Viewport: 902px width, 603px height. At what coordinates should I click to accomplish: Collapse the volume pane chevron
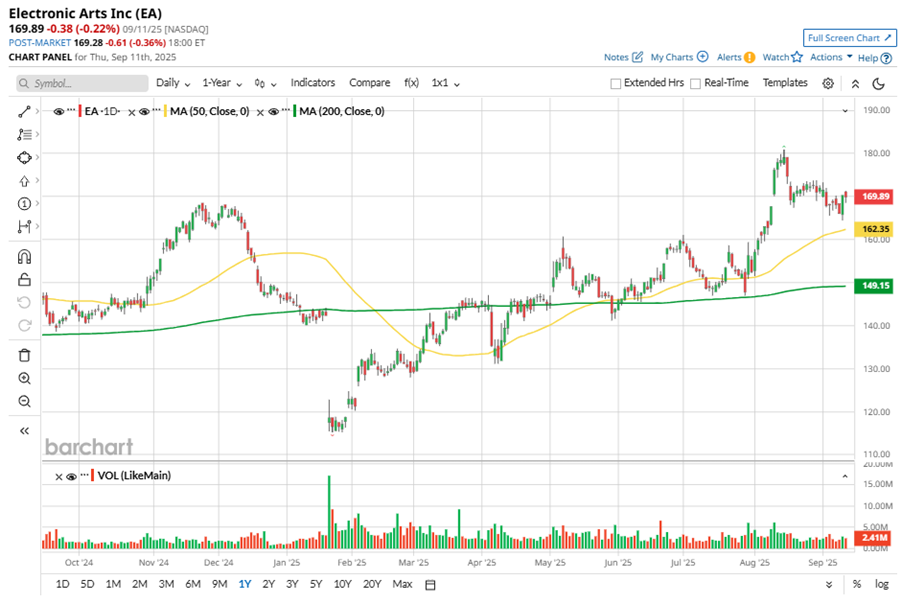click(845, 476)
